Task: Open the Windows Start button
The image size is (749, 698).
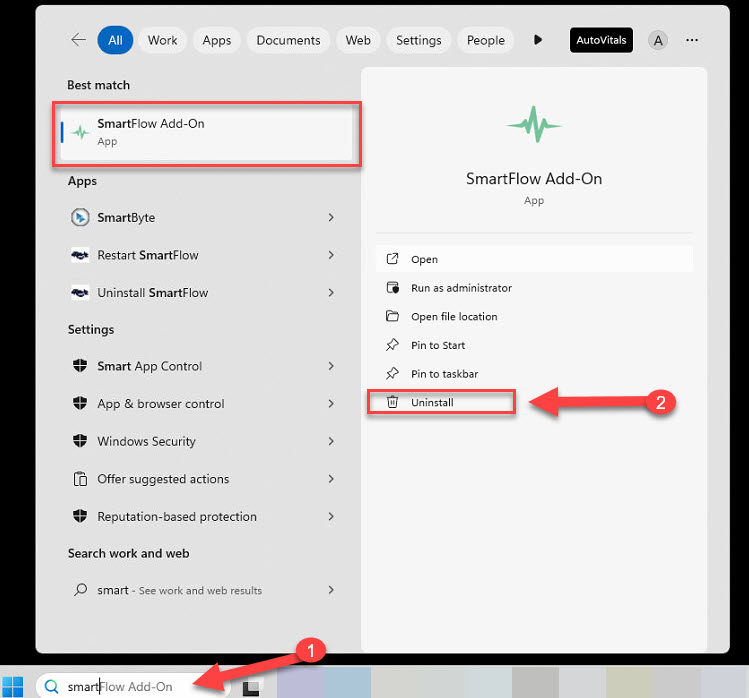Action: tap(13, 687)
